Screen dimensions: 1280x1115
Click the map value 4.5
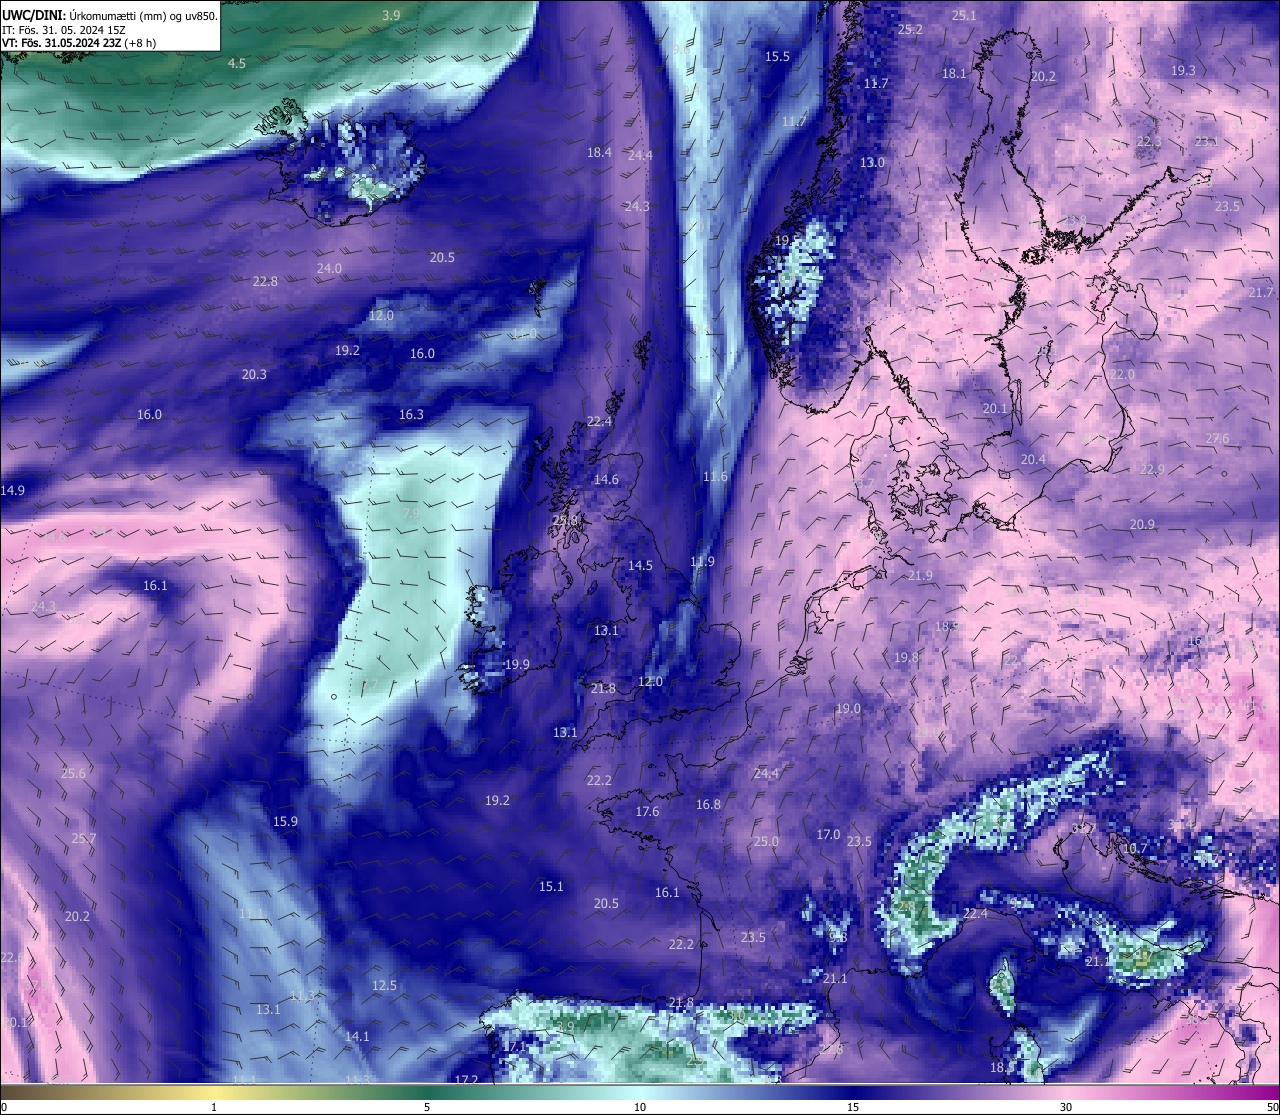pos(236,63)
